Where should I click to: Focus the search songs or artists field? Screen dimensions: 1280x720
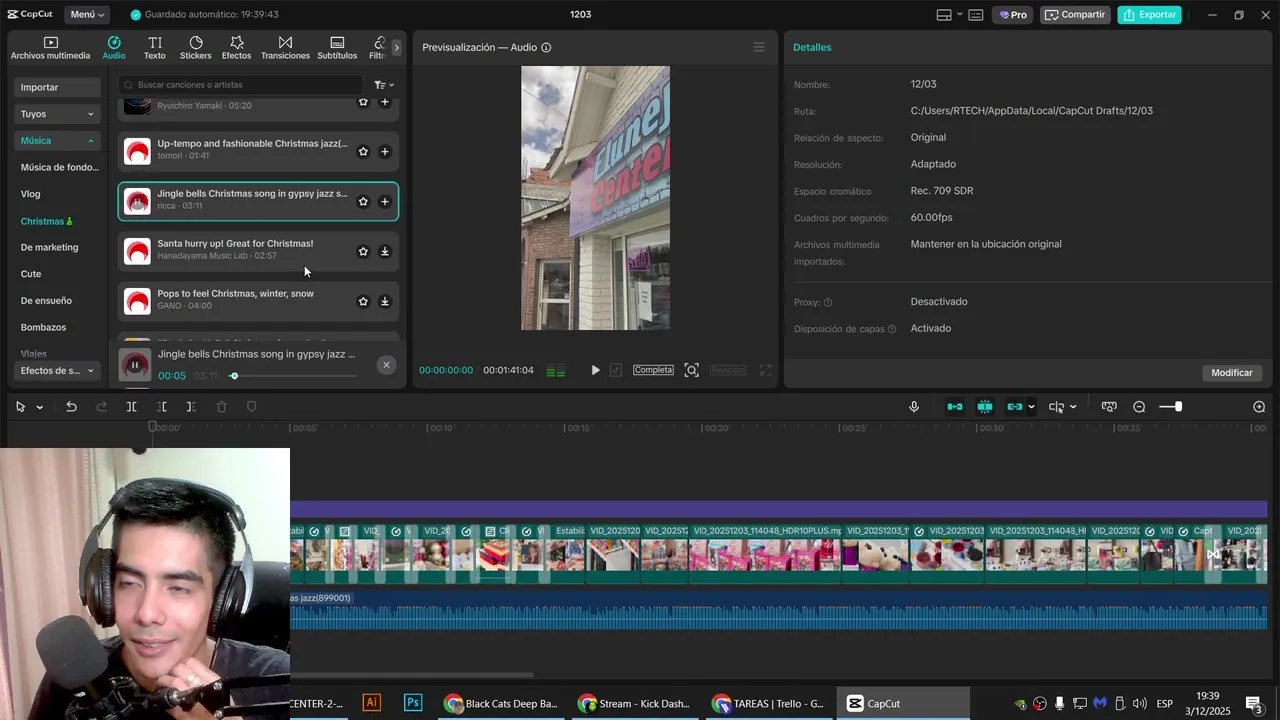point(240,85)
